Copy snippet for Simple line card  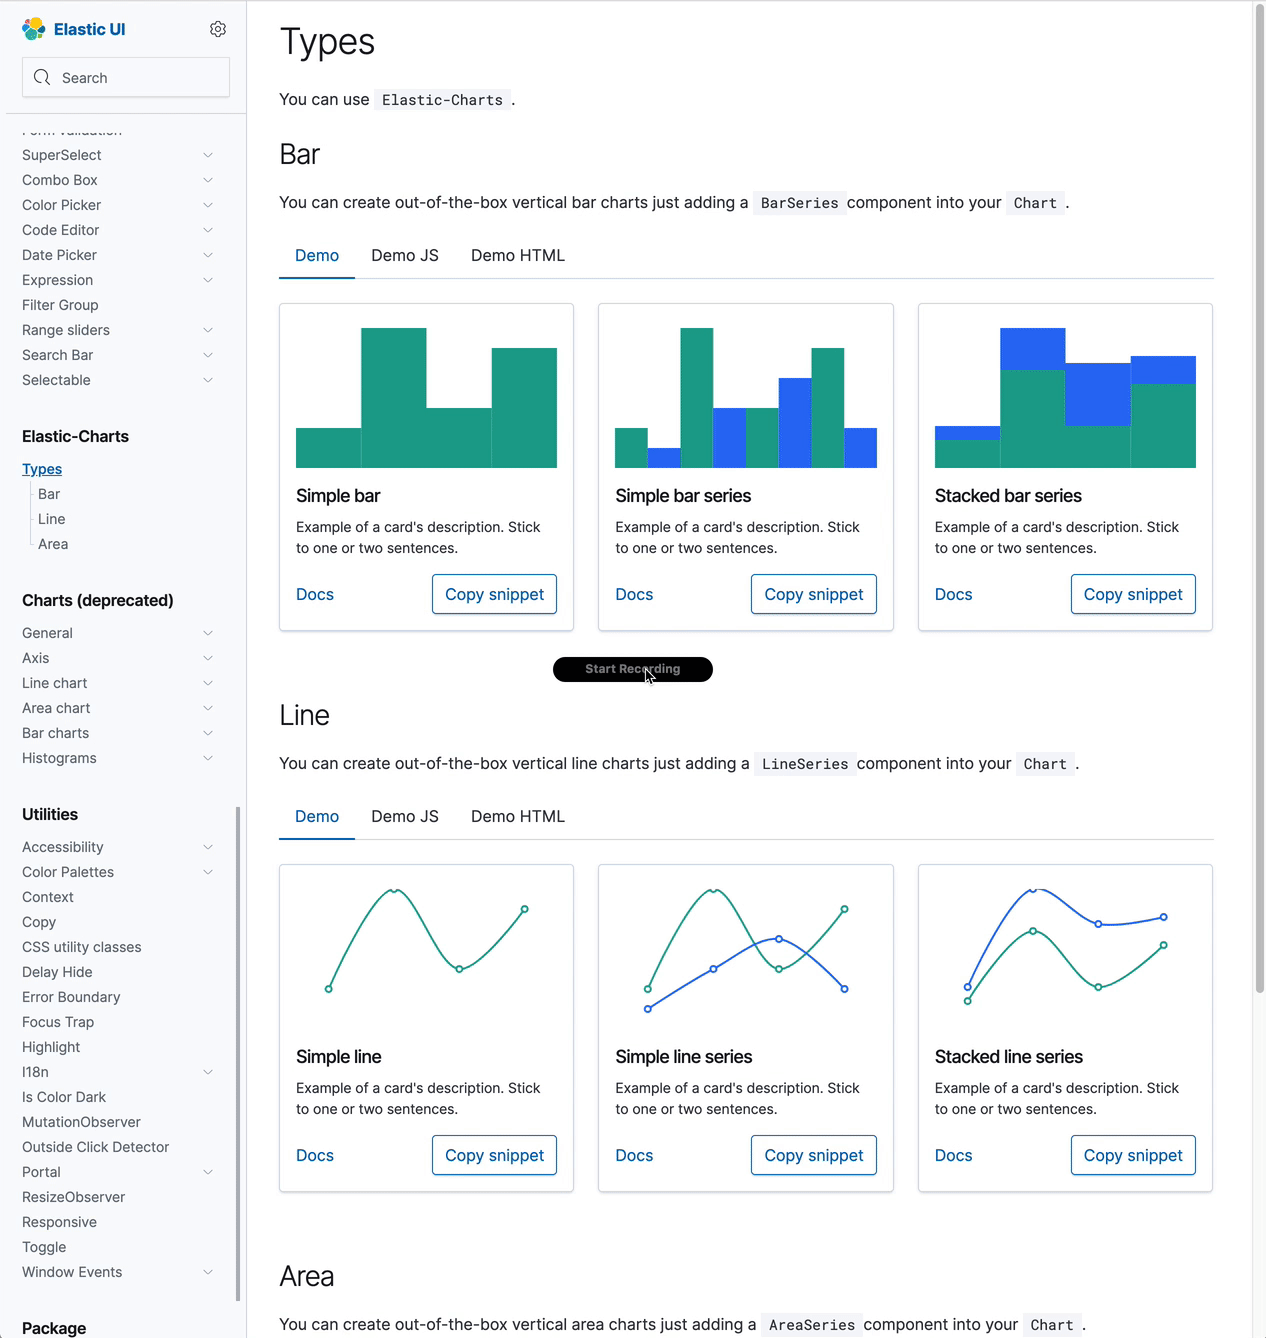point(494,1155)
